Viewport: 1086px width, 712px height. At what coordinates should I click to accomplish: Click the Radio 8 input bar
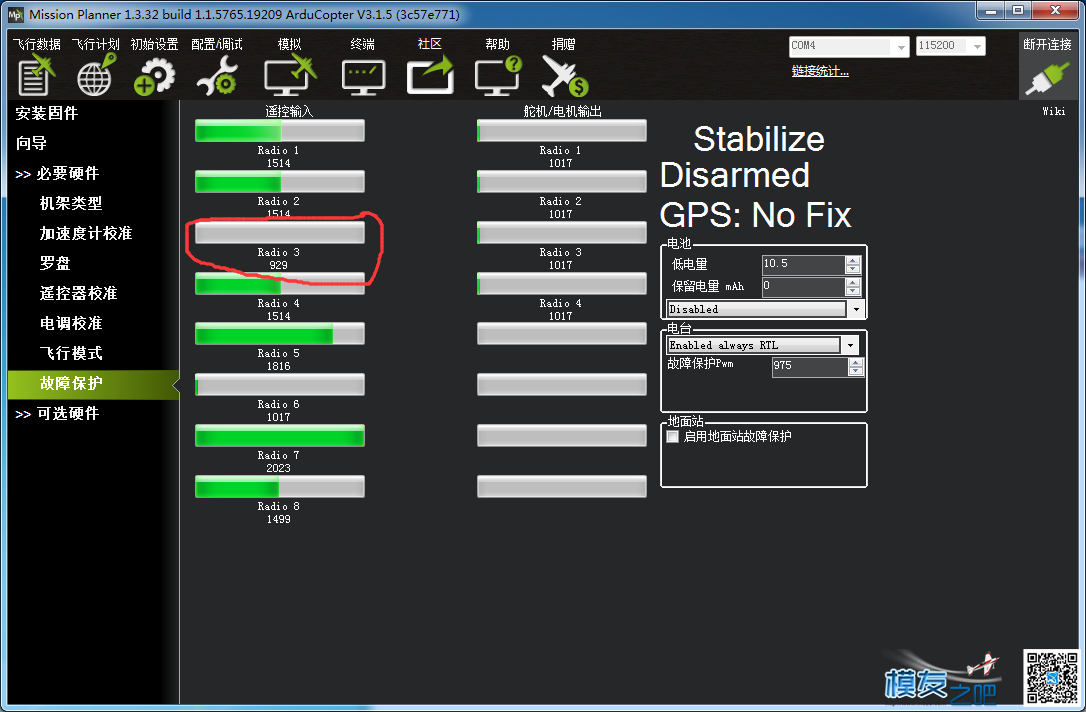coord(280,487)
